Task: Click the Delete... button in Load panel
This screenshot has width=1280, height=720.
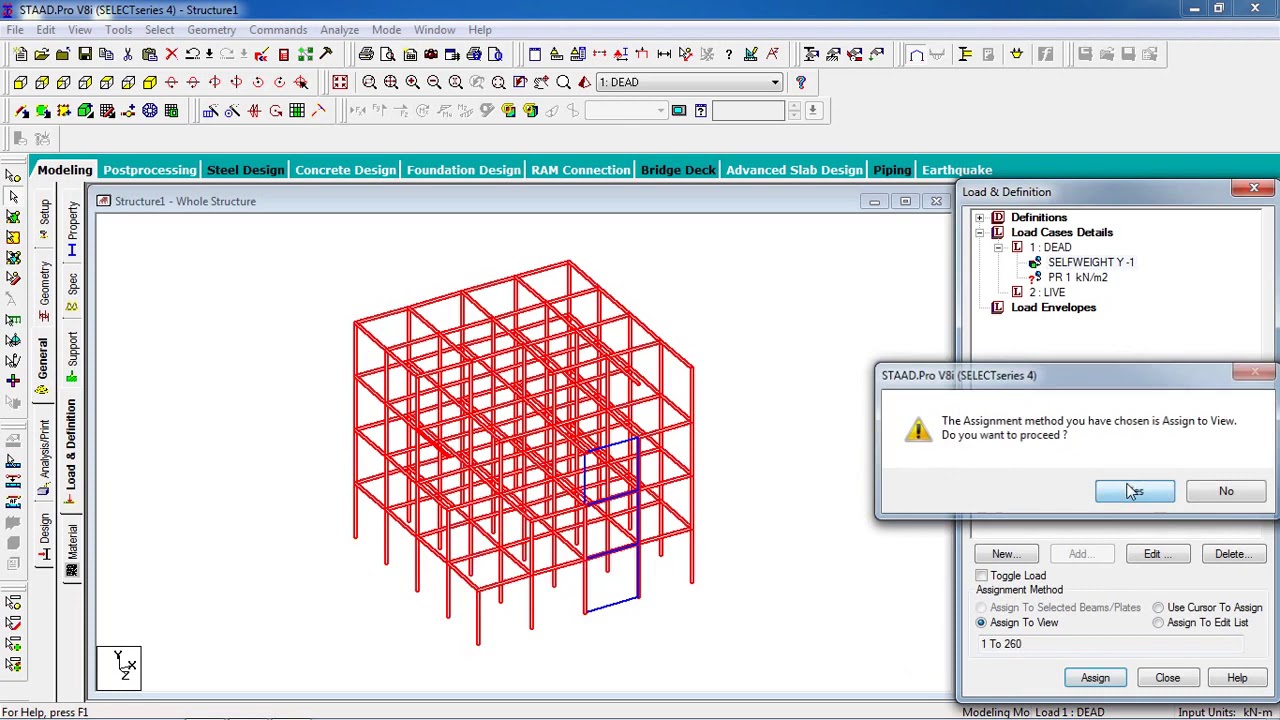Action: pos(1233,554)
